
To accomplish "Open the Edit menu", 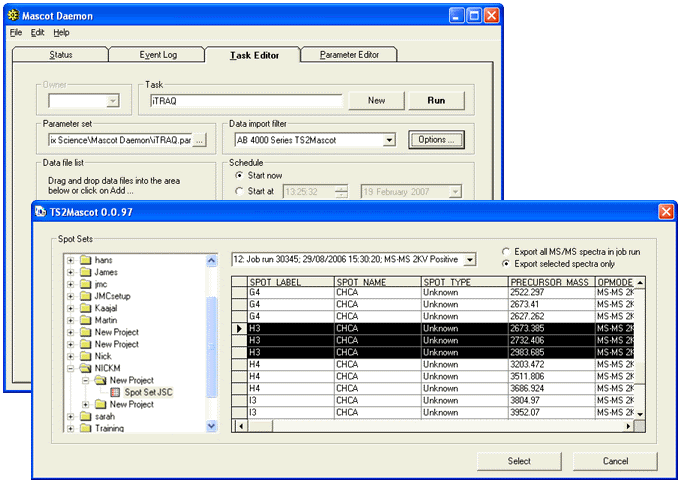I will pyautogui.click(x=37, y=32).
